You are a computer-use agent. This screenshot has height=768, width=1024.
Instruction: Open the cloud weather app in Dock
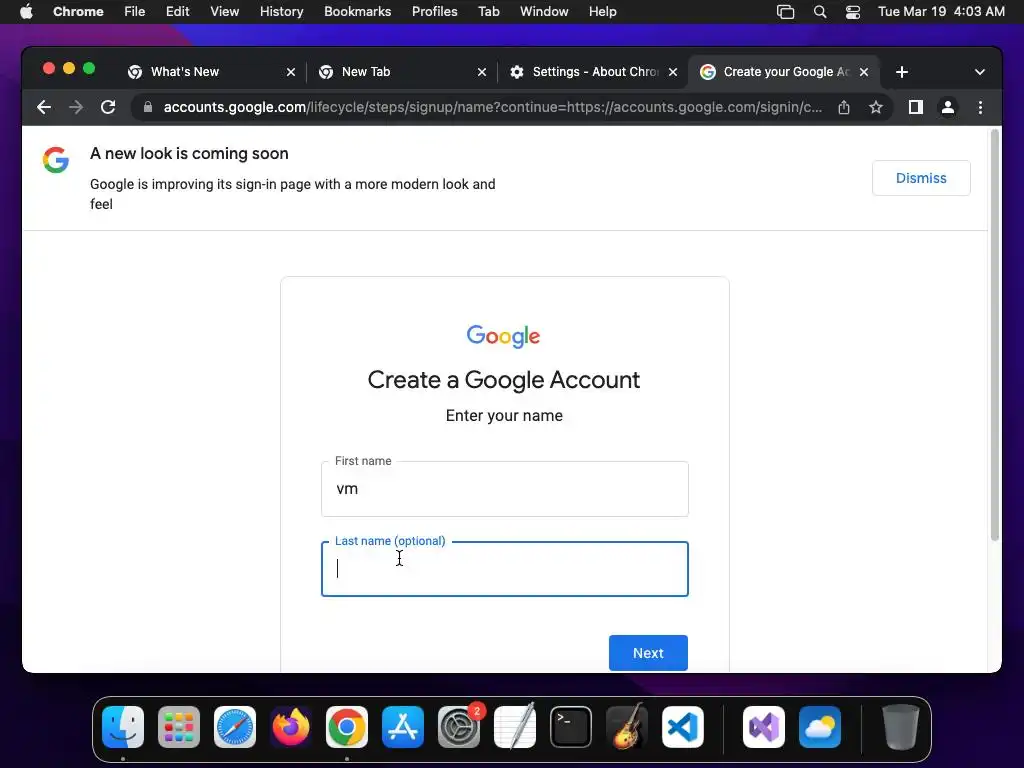pos(820,727)
